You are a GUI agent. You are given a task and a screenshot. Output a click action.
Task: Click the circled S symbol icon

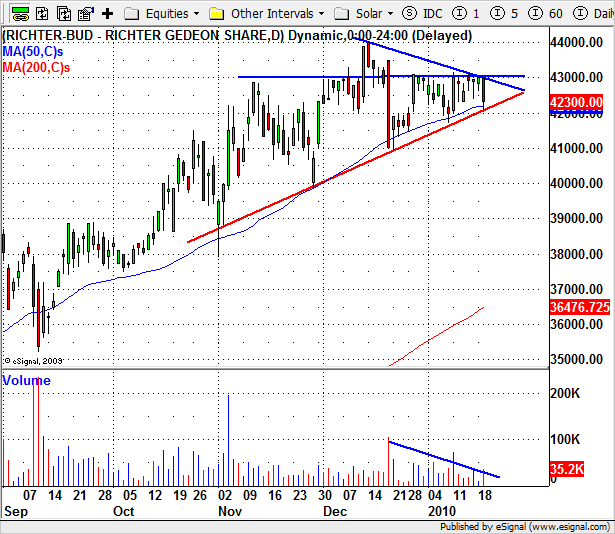pyautogui.click(x=409, y=14)
